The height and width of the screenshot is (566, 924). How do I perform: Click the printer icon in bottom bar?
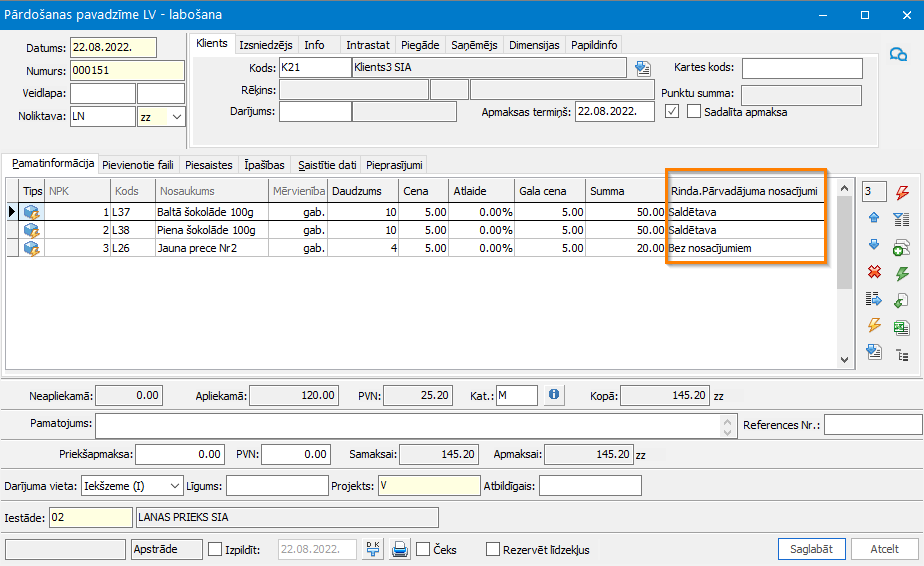(400, 549)
